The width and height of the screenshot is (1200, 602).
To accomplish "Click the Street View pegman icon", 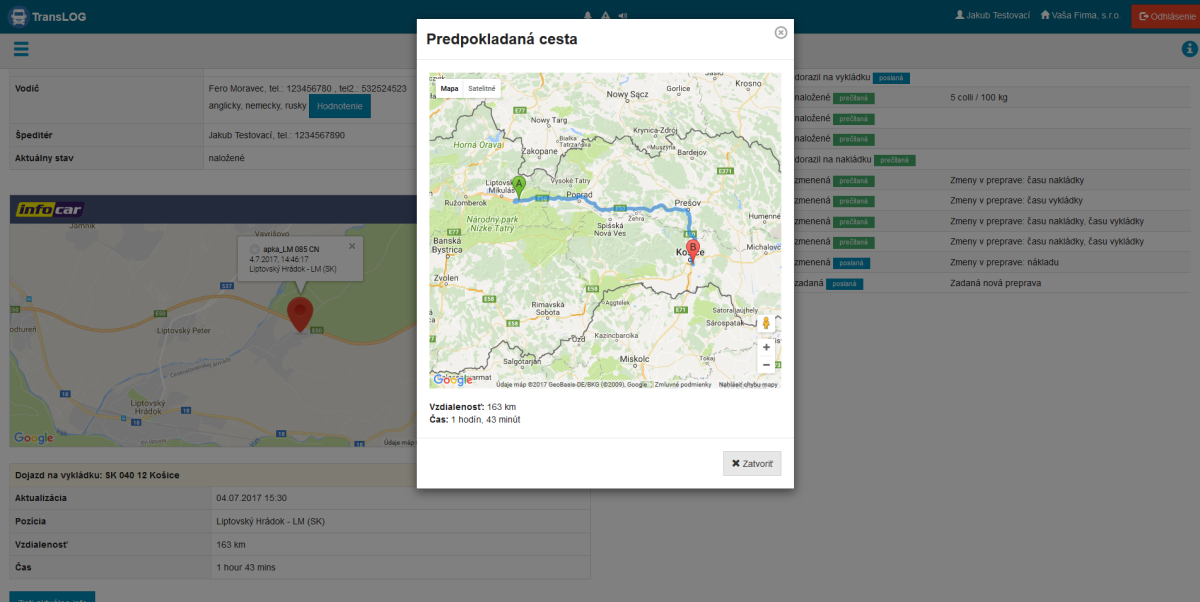I will pyautogui.click(x=766, y=323).
